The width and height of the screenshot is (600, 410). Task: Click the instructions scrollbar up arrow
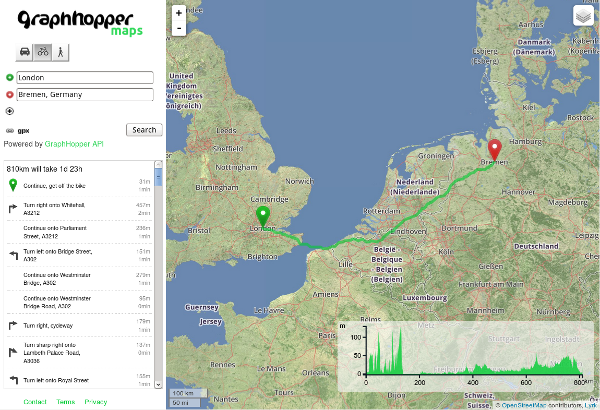coord(158,165)
